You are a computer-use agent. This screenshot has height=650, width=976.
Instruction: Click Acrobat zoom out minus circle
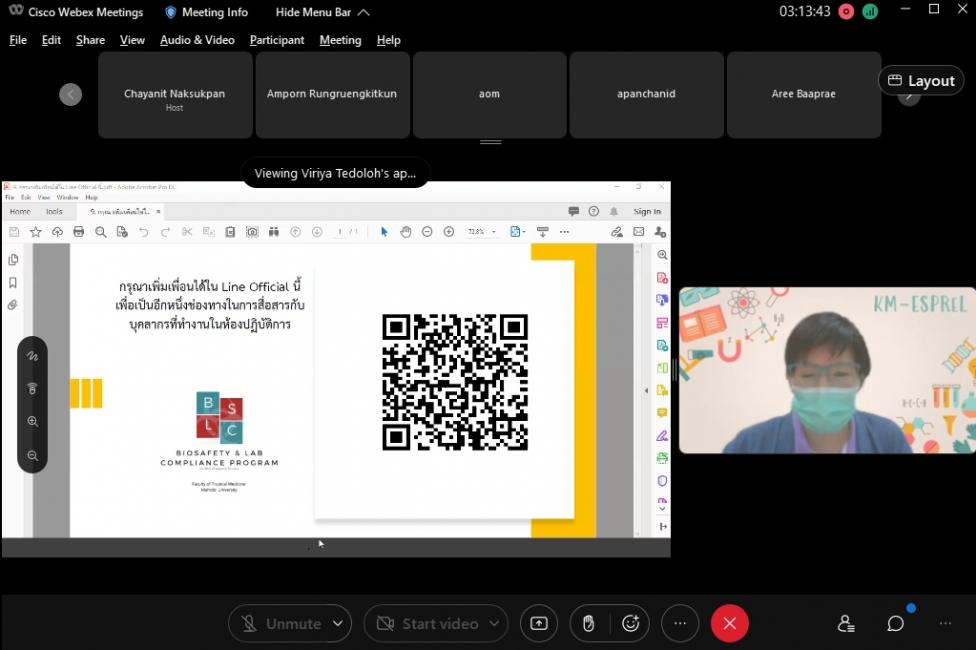coord(427,232)
